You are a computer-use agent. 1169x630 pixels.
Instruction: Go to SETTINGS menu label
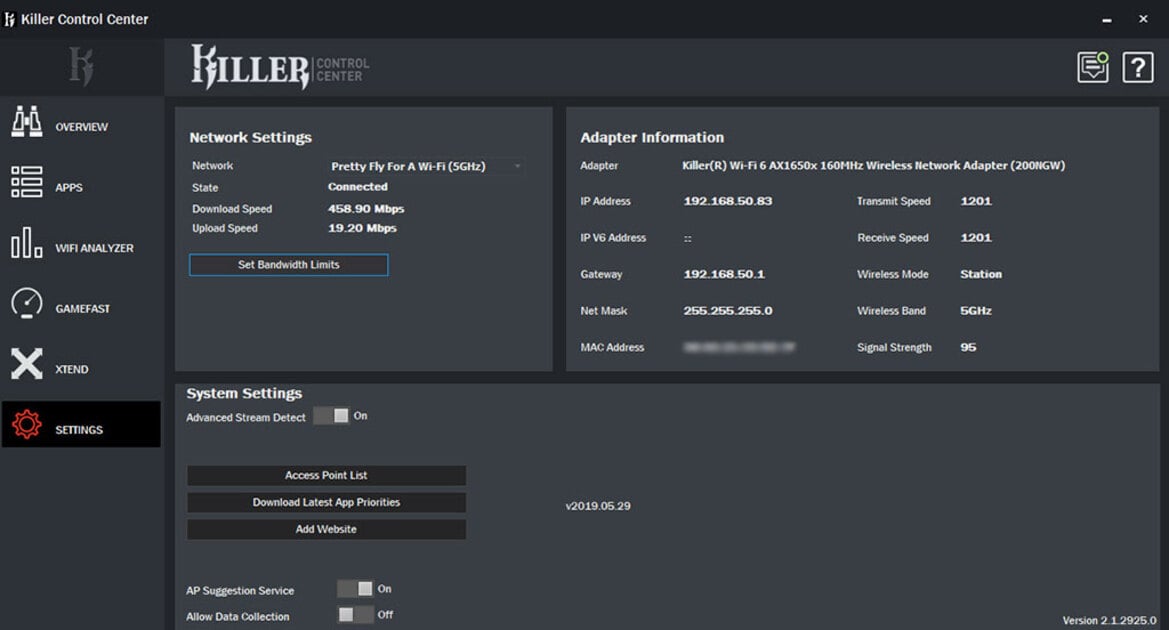79,430
